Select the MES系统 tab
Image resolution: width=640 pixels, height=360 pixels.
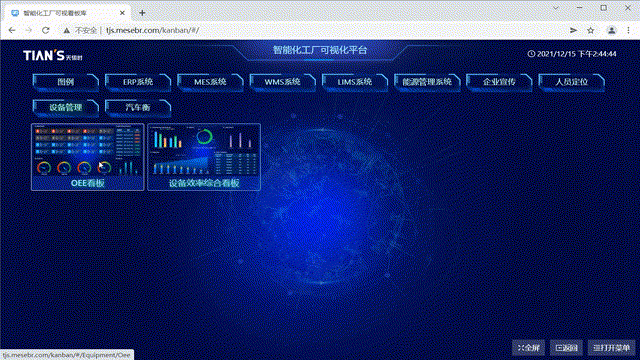(210, 82)
